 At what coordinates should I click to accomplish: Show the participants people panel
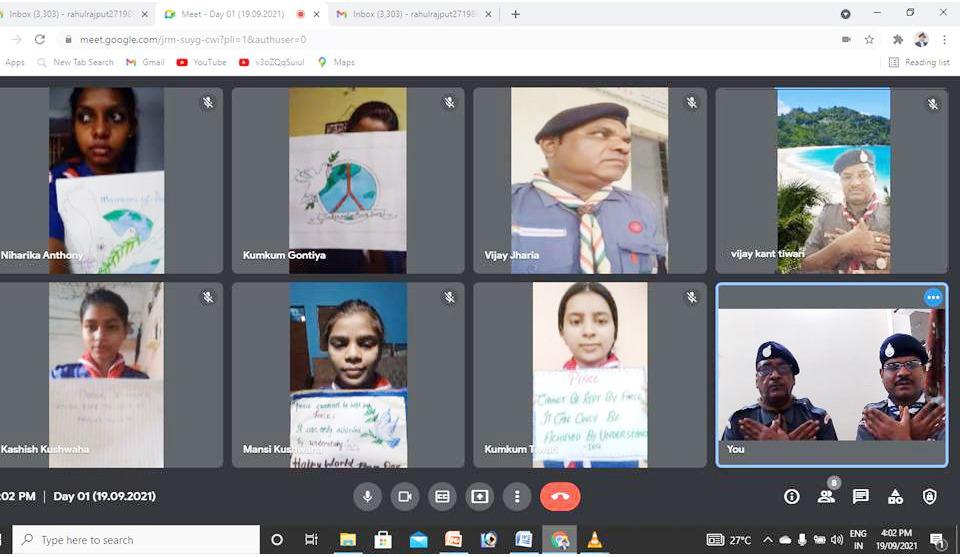click(x=826, y=496)
